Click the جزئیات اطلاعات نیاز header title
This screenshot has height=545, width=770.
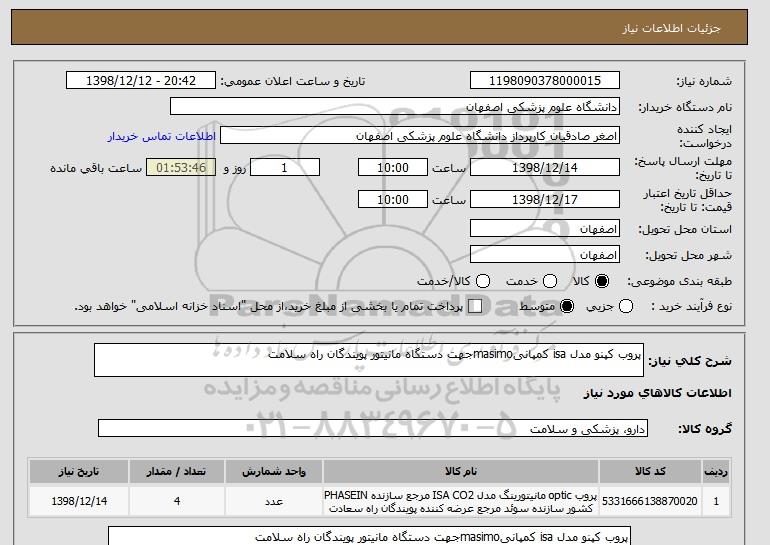point(671,28)
